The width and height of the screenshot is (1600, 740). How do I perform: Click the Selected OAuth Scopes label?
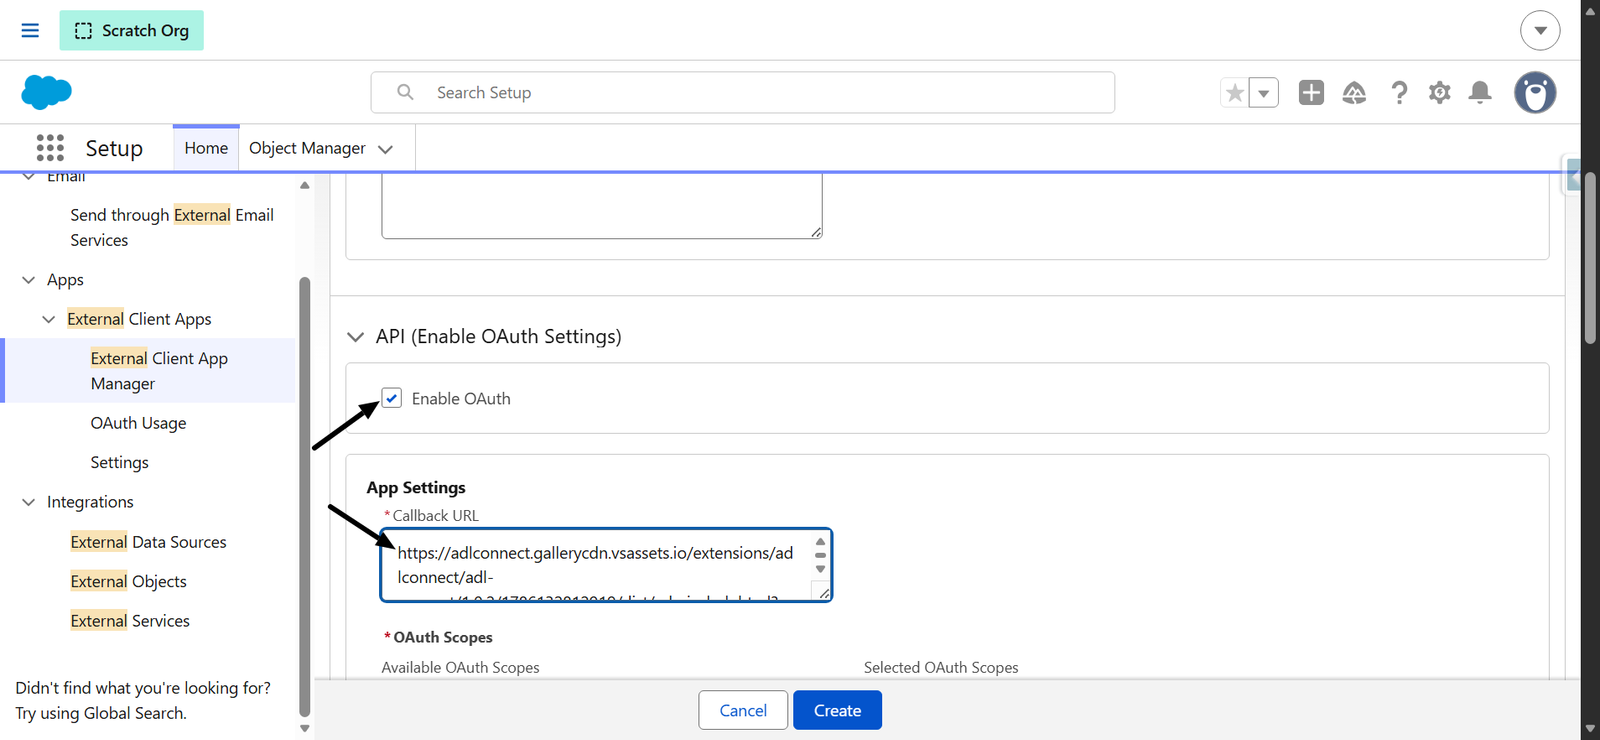click(941, 667)
